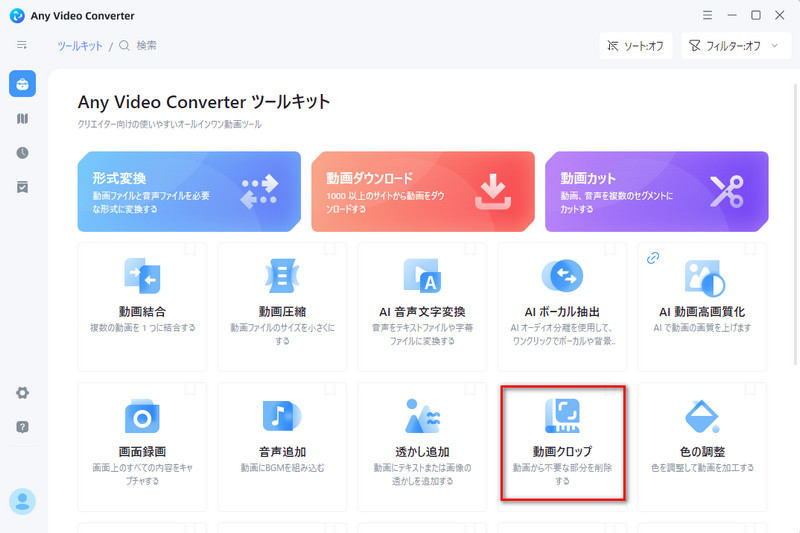
Task: Open the 透かし追加 watermark tool
Action: point(422,447)
